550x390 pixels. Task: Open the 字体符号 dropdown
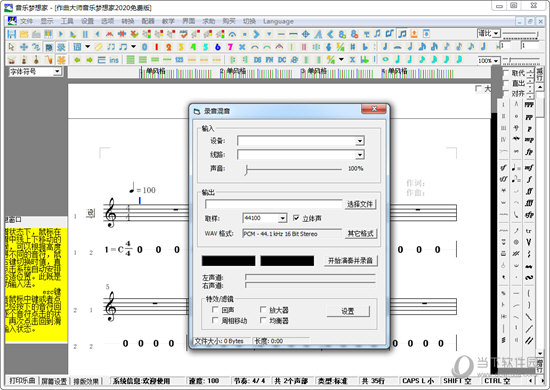[x=57, y=72]
